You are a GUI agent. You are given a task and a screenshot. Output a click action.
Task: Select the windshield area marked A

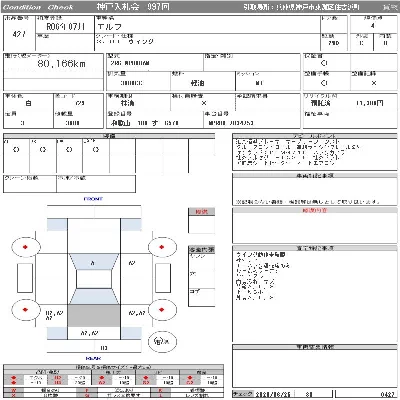[94, 262]
